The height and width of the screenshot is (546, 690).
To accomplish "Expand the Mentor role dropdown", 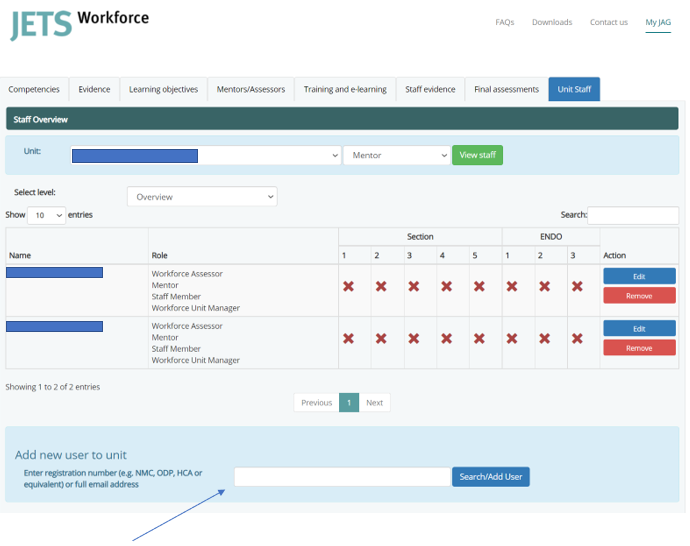I will 396,156.
